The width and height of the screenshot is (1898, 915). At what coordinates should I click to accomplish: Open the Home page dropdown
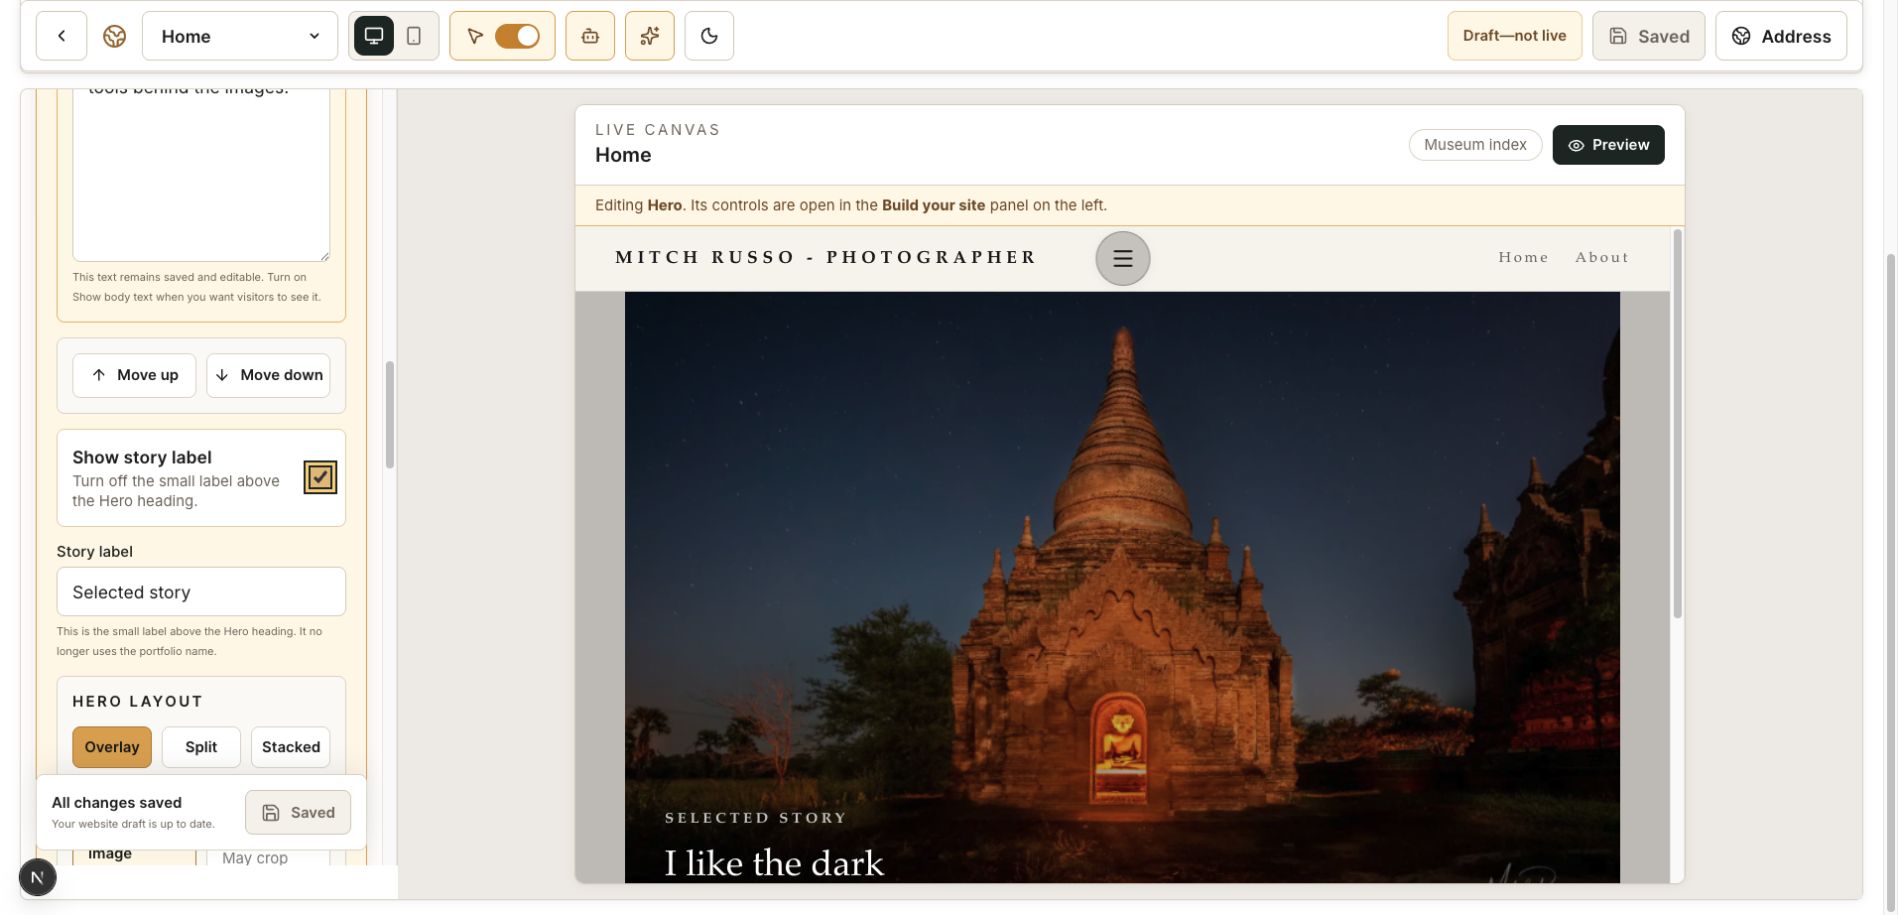240,36
